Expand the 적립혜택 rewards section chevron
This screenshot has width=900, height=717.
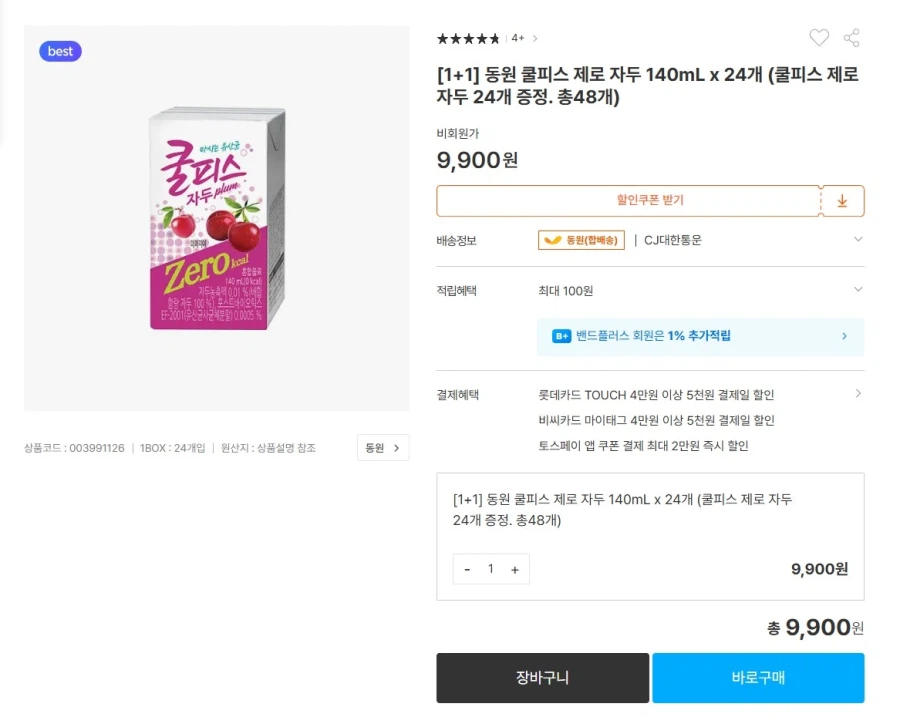(x=857, y=289)
